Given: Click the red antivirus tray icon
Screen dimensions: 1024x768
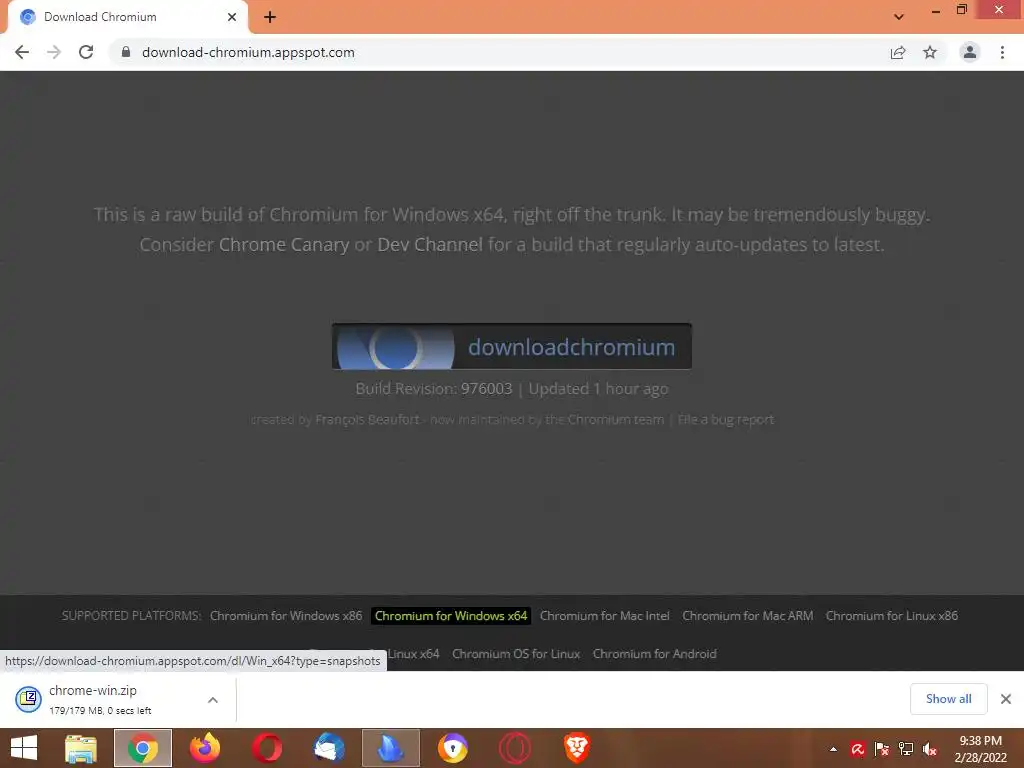Looking at the screenshot, I should pos(857,749).
